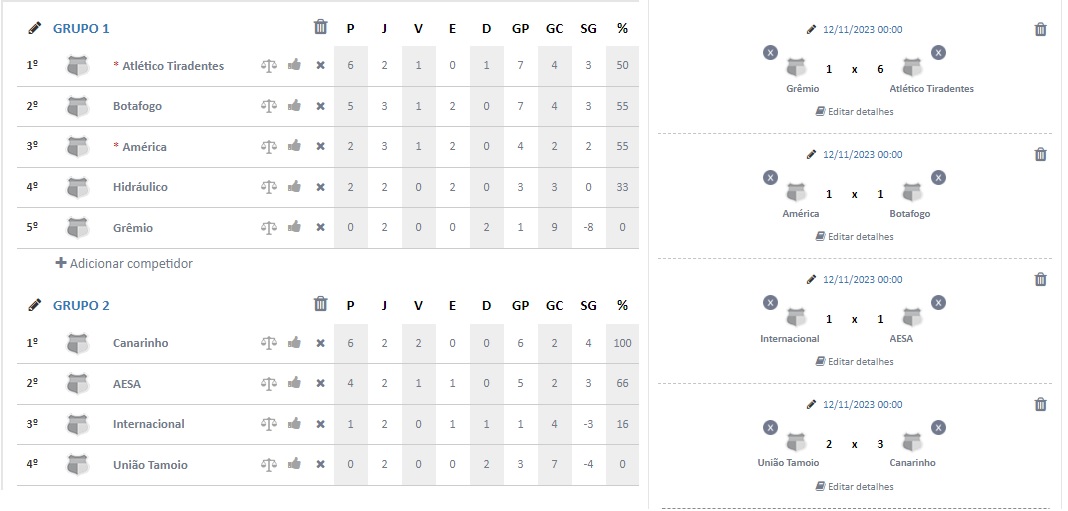Remove Grêmio from the group with the X icon
The width and height of the screenshot is (1068, 511).
pyautogui.click(x=320, y=228)
